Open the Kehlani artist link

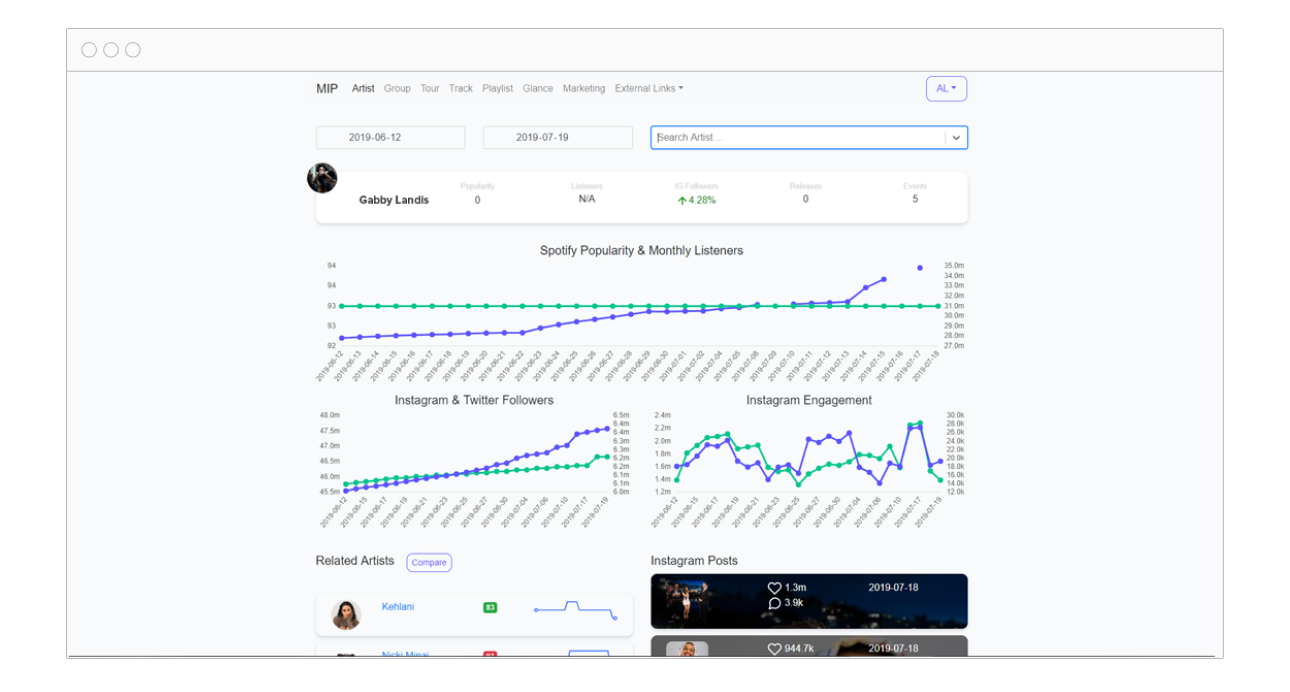click(398, 607)
